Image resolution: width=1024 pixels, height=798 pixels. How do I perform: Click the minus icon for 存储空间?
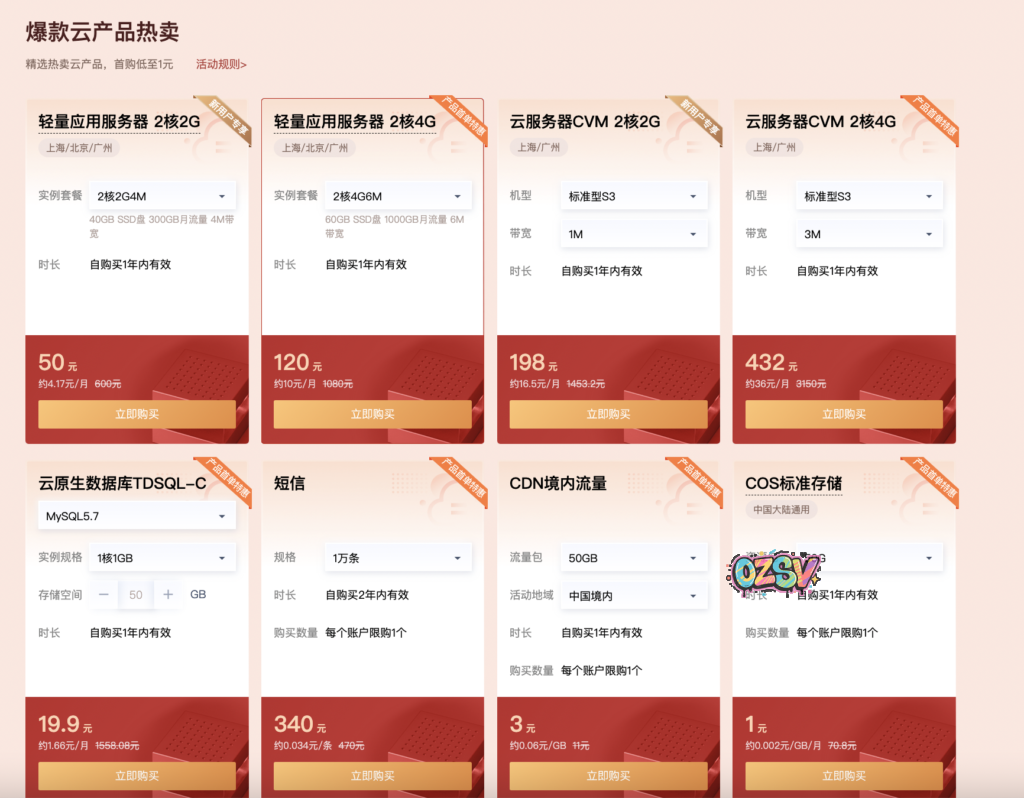(x=104, y=595)
